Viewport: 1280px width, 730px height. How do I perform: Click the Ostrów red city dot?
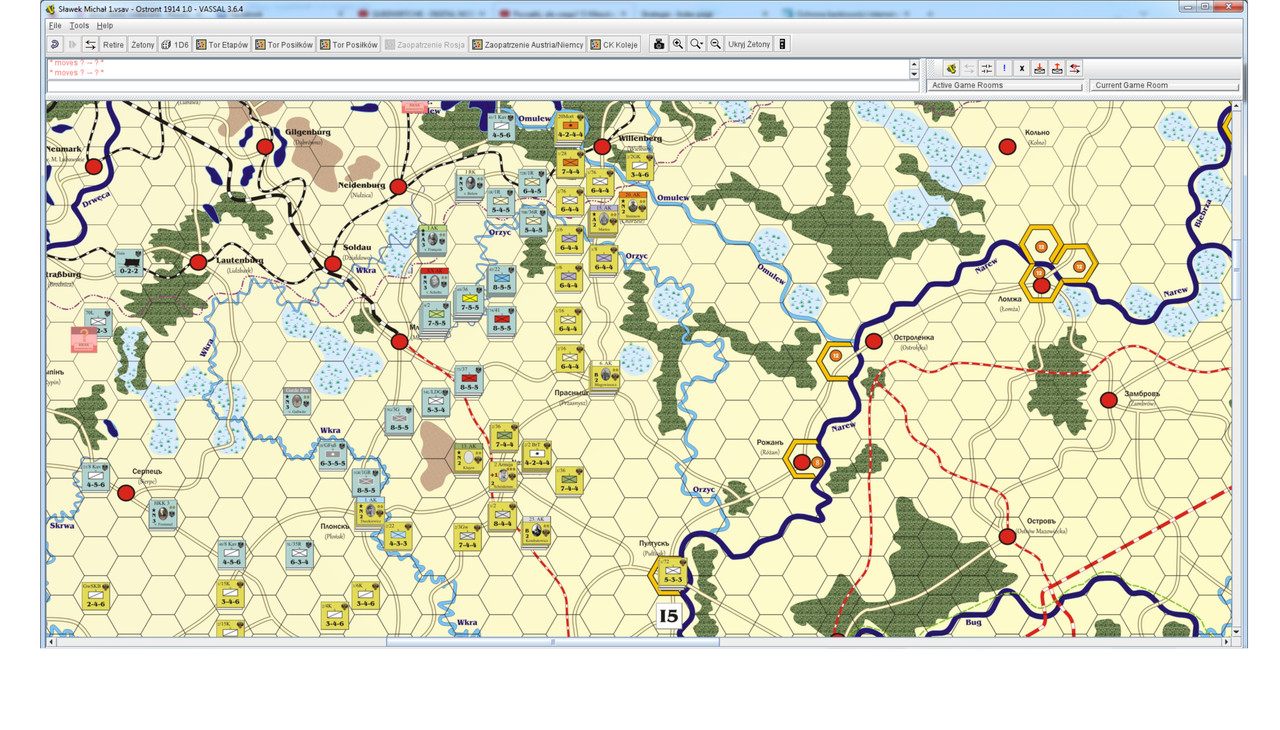1007,537
